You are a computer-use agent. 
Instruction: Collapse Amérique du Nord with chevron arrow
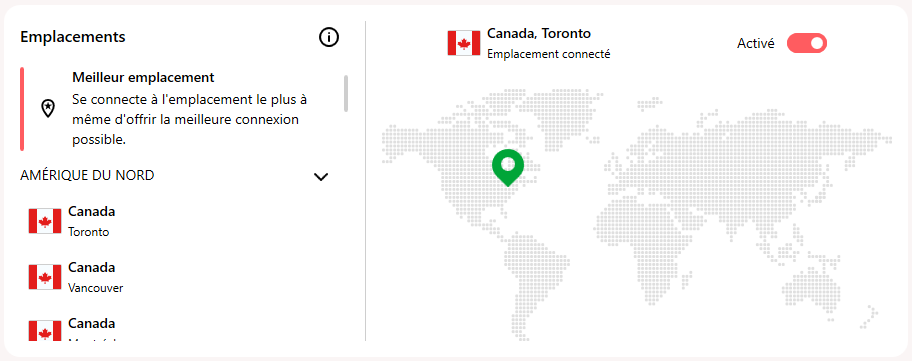click(x=321, y=177)
